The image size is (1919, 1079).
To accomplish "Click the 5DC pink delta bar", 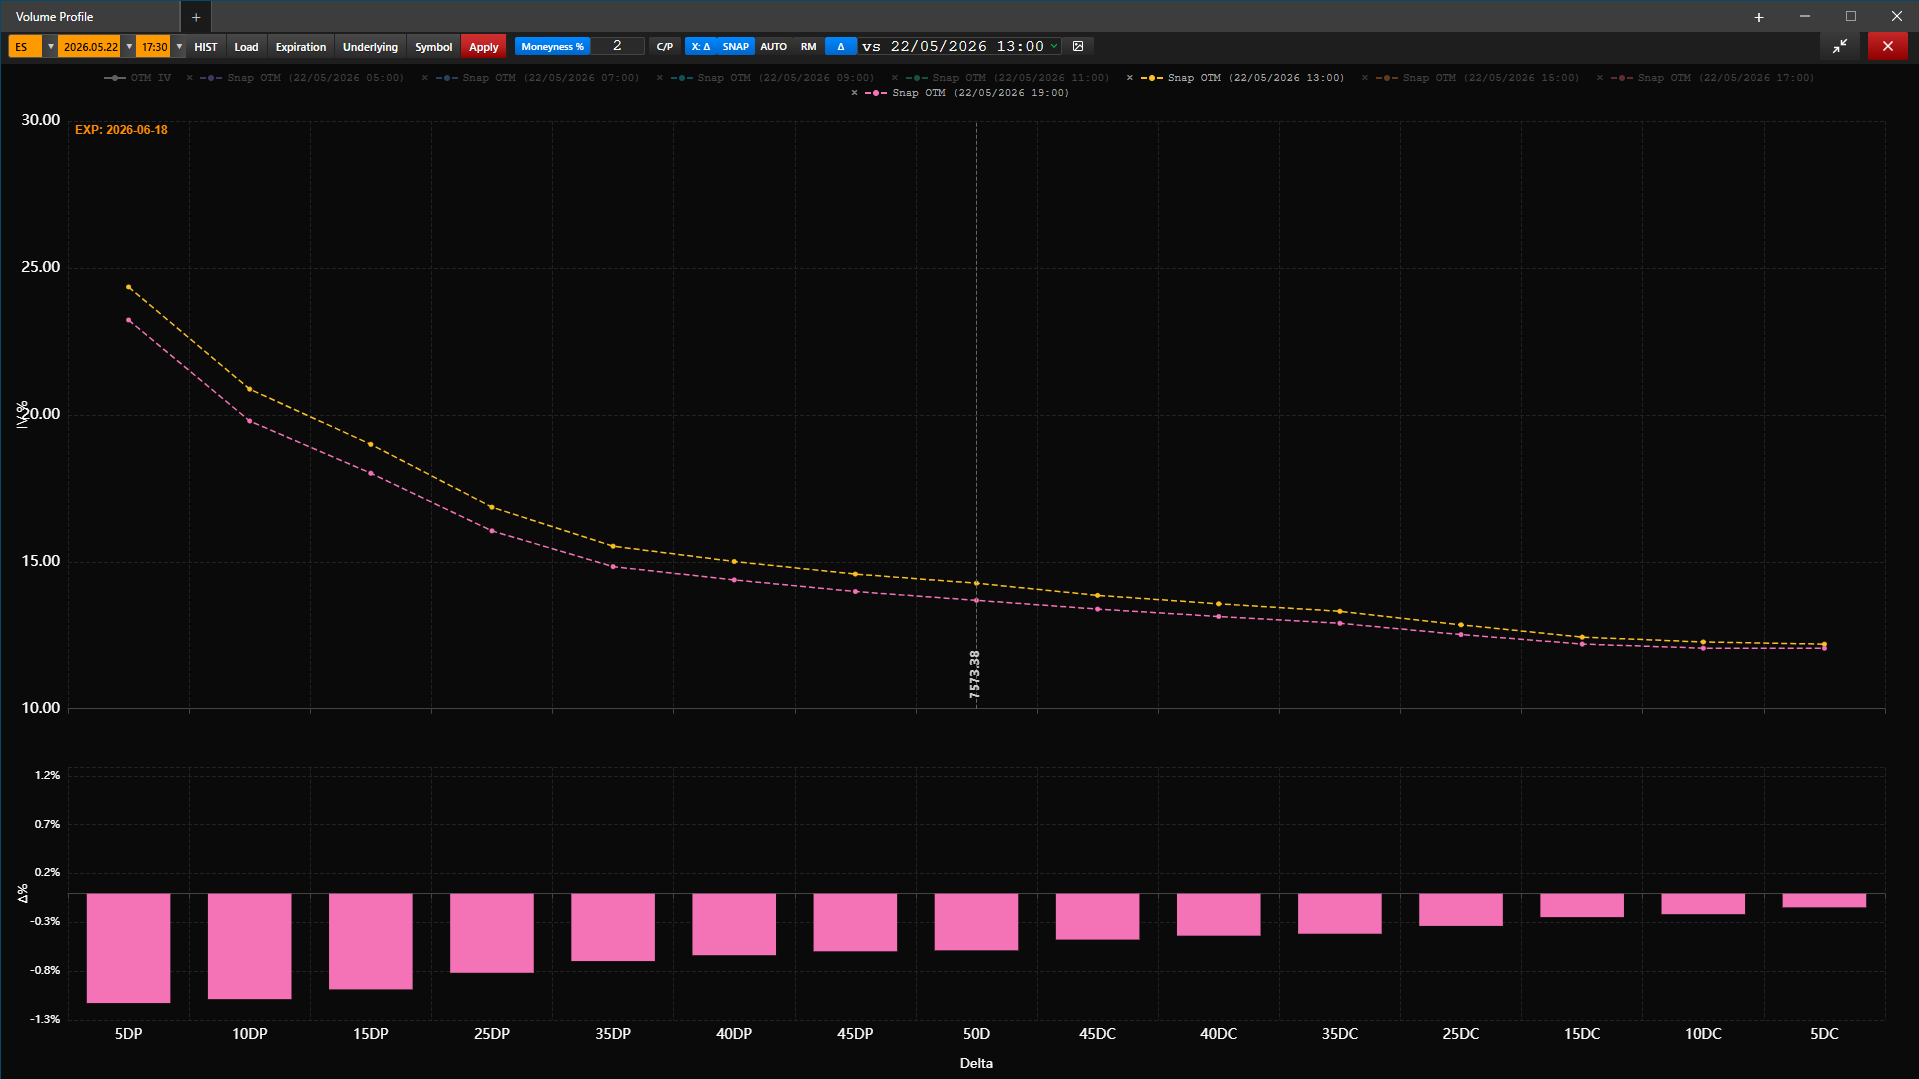I will (1824, 901).
